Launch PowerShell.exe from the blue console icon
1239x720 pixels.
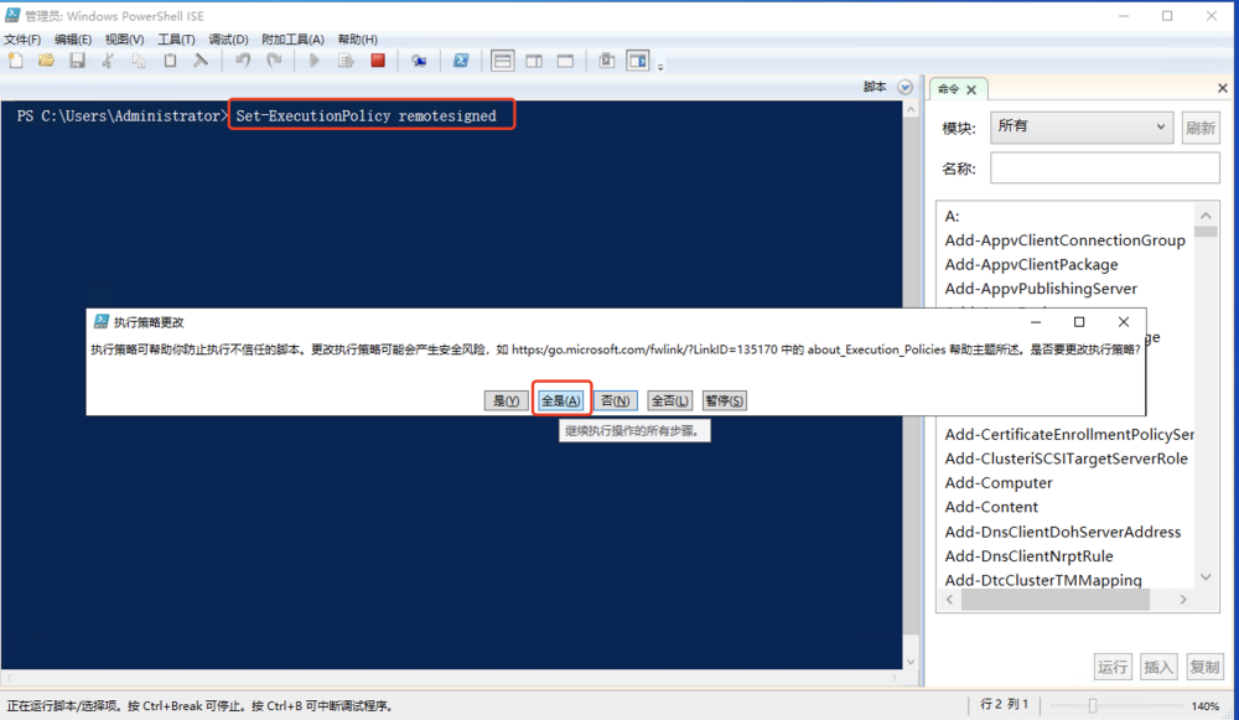[461, 61]
